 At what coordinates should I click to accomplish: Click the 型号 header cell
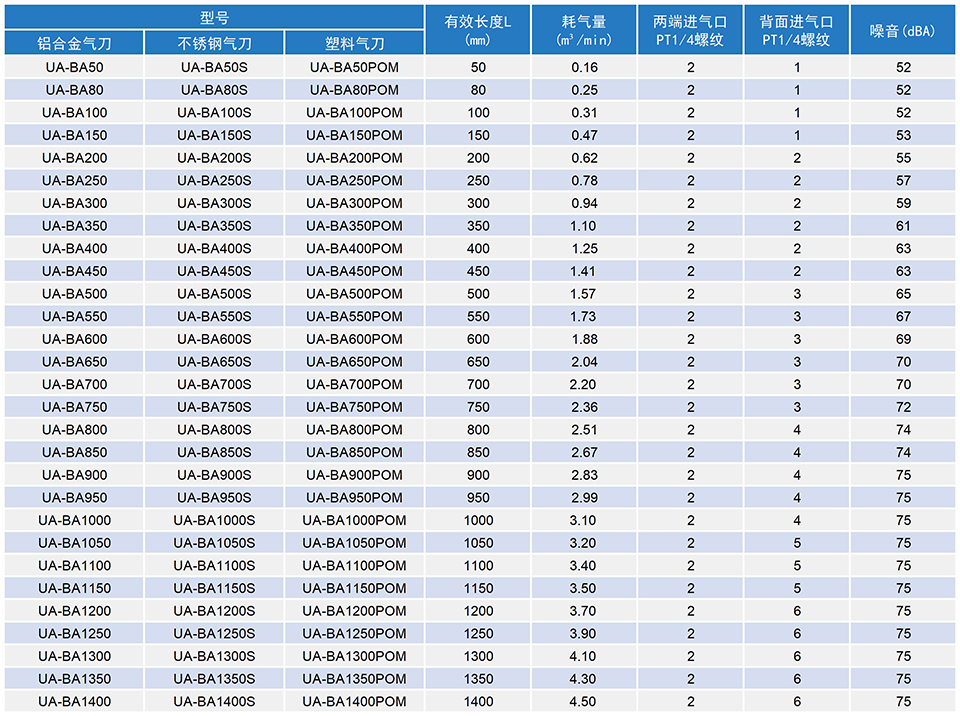click(214, 17)
